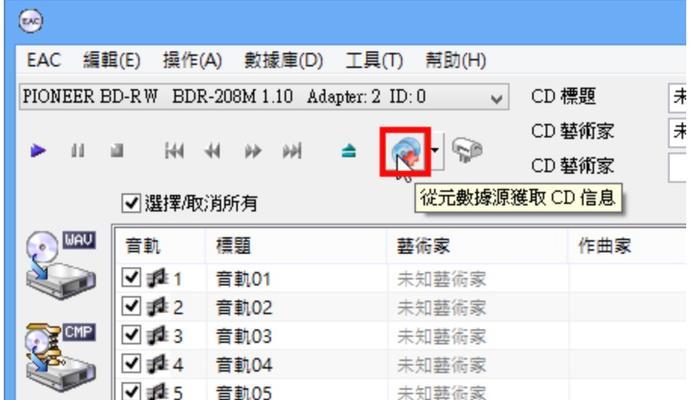696x400 pixels.
Task: Click the CD 標題 input field
Action: point(677,97)
